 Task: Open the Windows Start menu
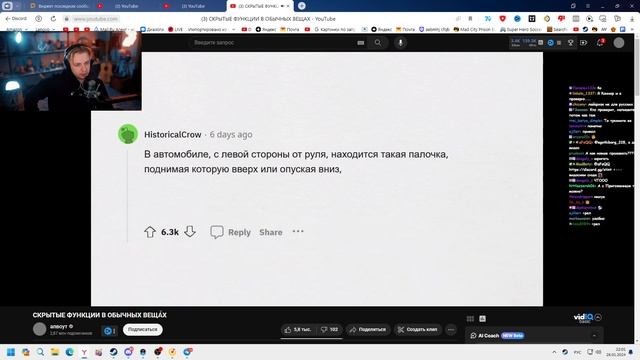click(11, 352)
